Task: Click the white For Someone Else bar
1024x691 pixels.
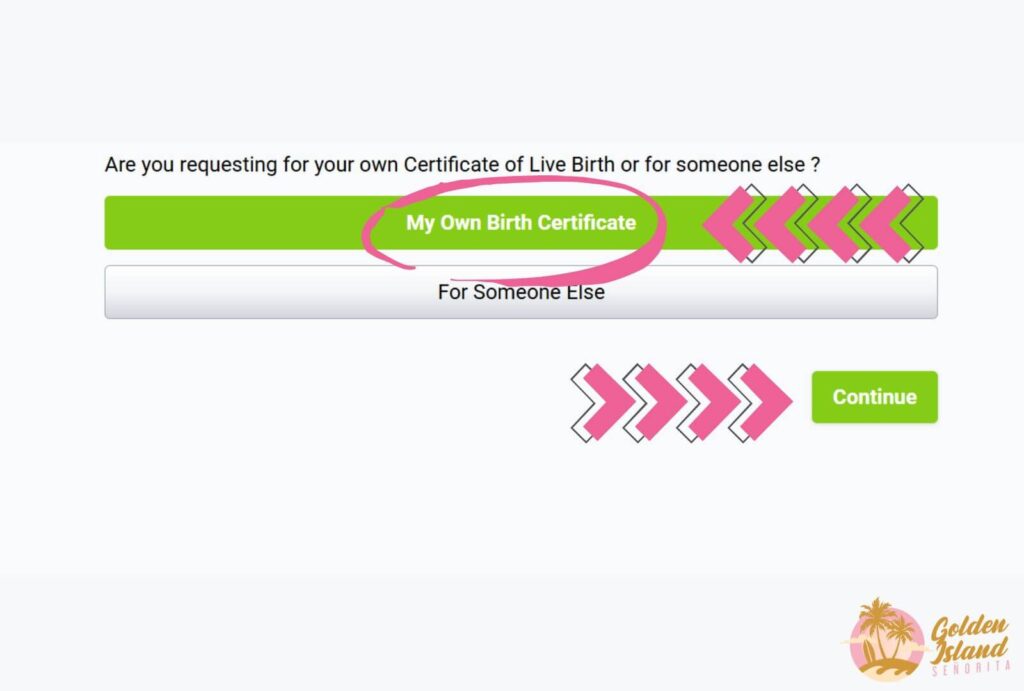Action: tap(300, 292)
